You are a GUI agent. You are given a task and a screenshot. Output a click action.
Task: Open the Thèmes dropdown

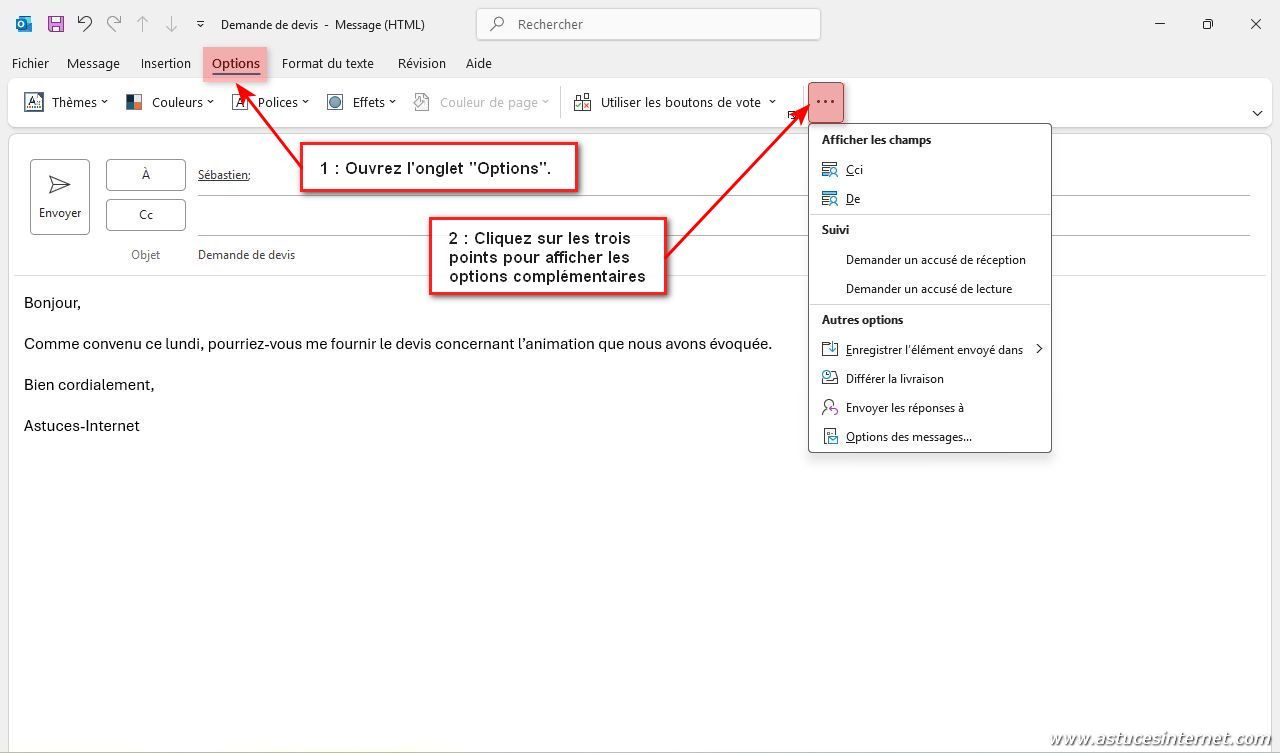tap(66, 102)
